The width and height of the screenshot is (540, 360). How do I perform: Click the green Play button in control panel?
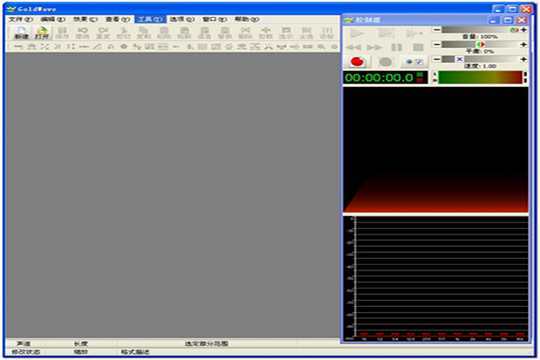click(x=357, y=33)
